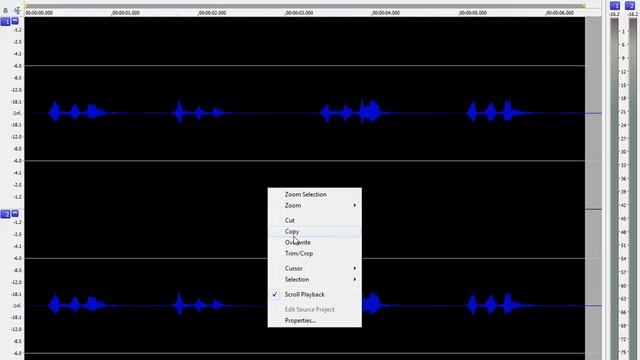Click the 00:00:01.000 mark on time ruler
The image size is (640, 360).
pos(126,13)
